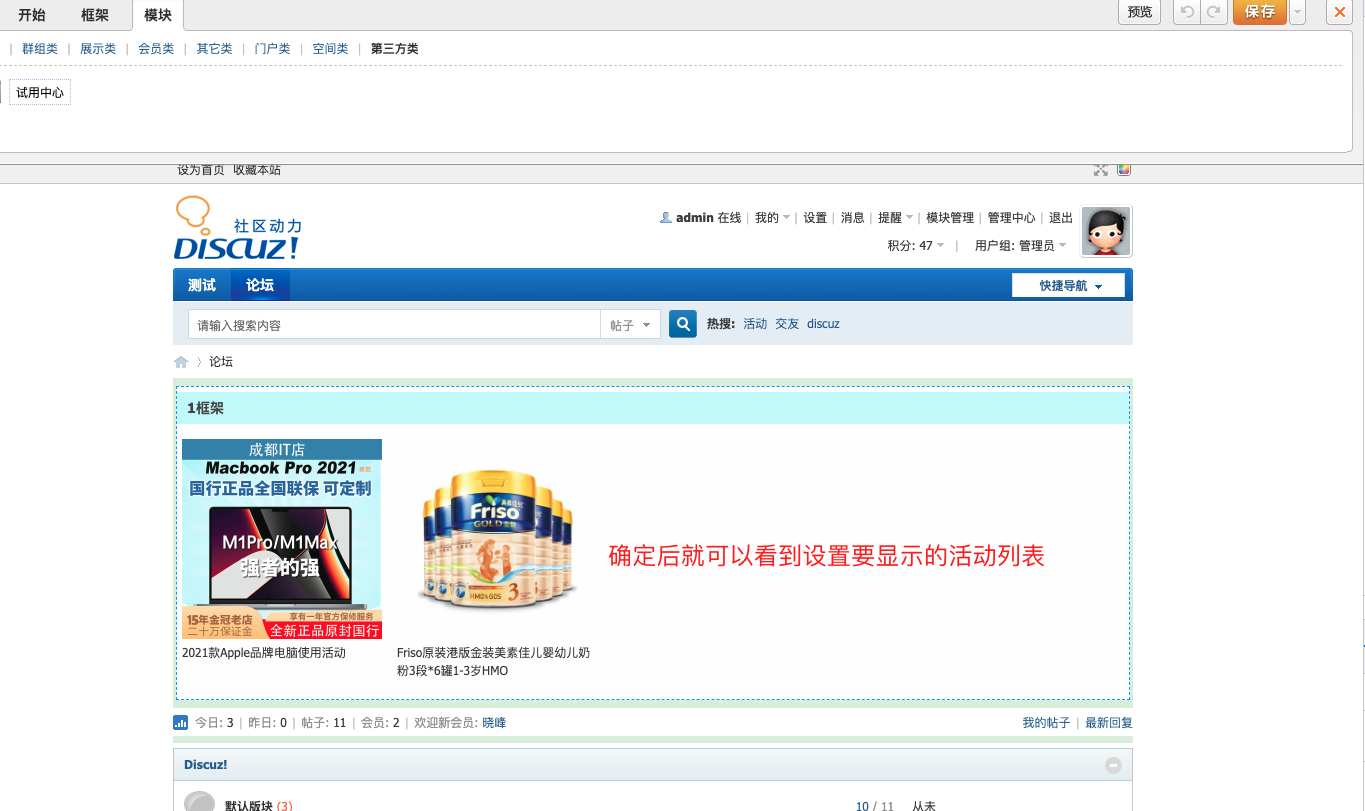Click the redo arrow icon
Viewport: 1365px width, 811px height.
[1214, 12]
